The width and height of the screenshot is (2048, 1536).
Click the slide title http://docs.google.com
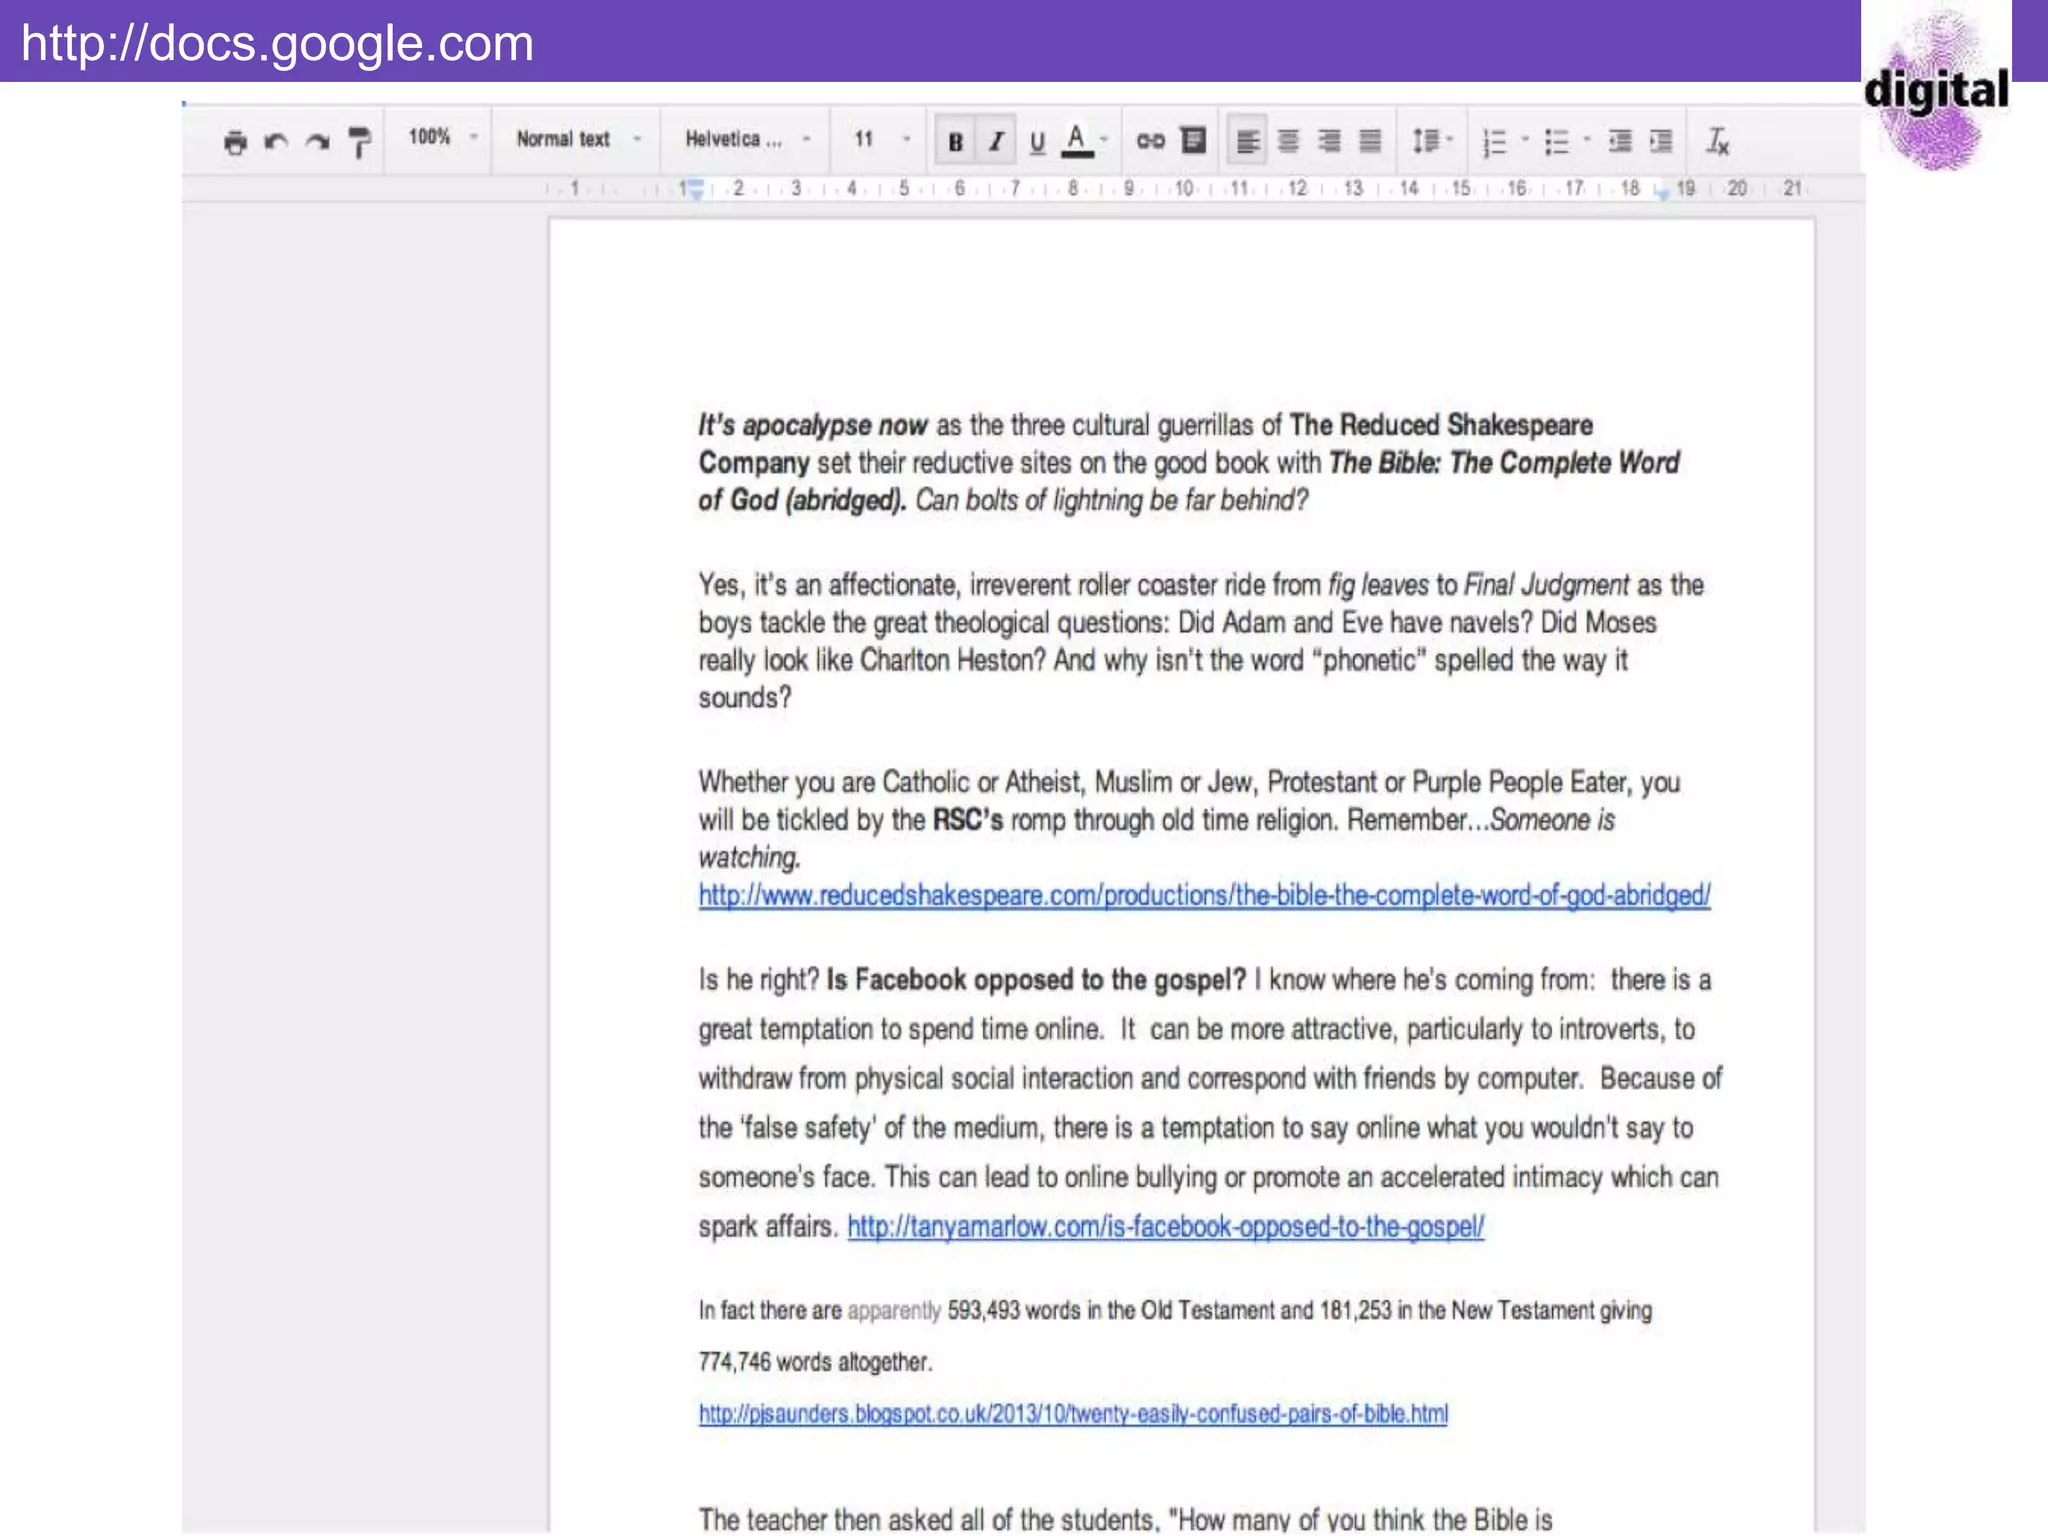coord(278,44)
